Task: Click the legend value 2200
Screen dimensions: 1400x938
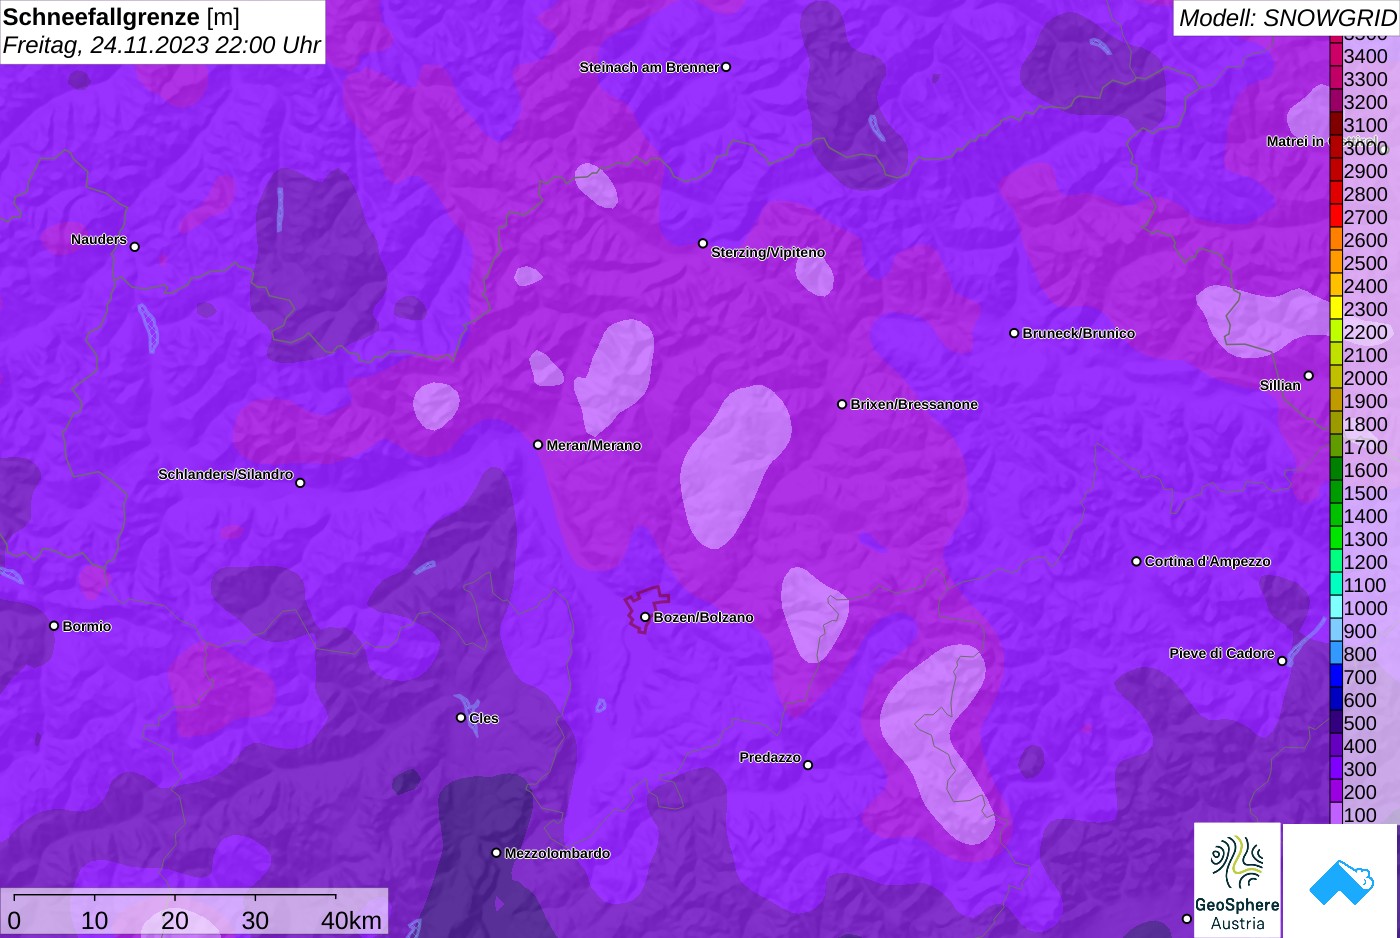Action: (x=1365, y=332)
